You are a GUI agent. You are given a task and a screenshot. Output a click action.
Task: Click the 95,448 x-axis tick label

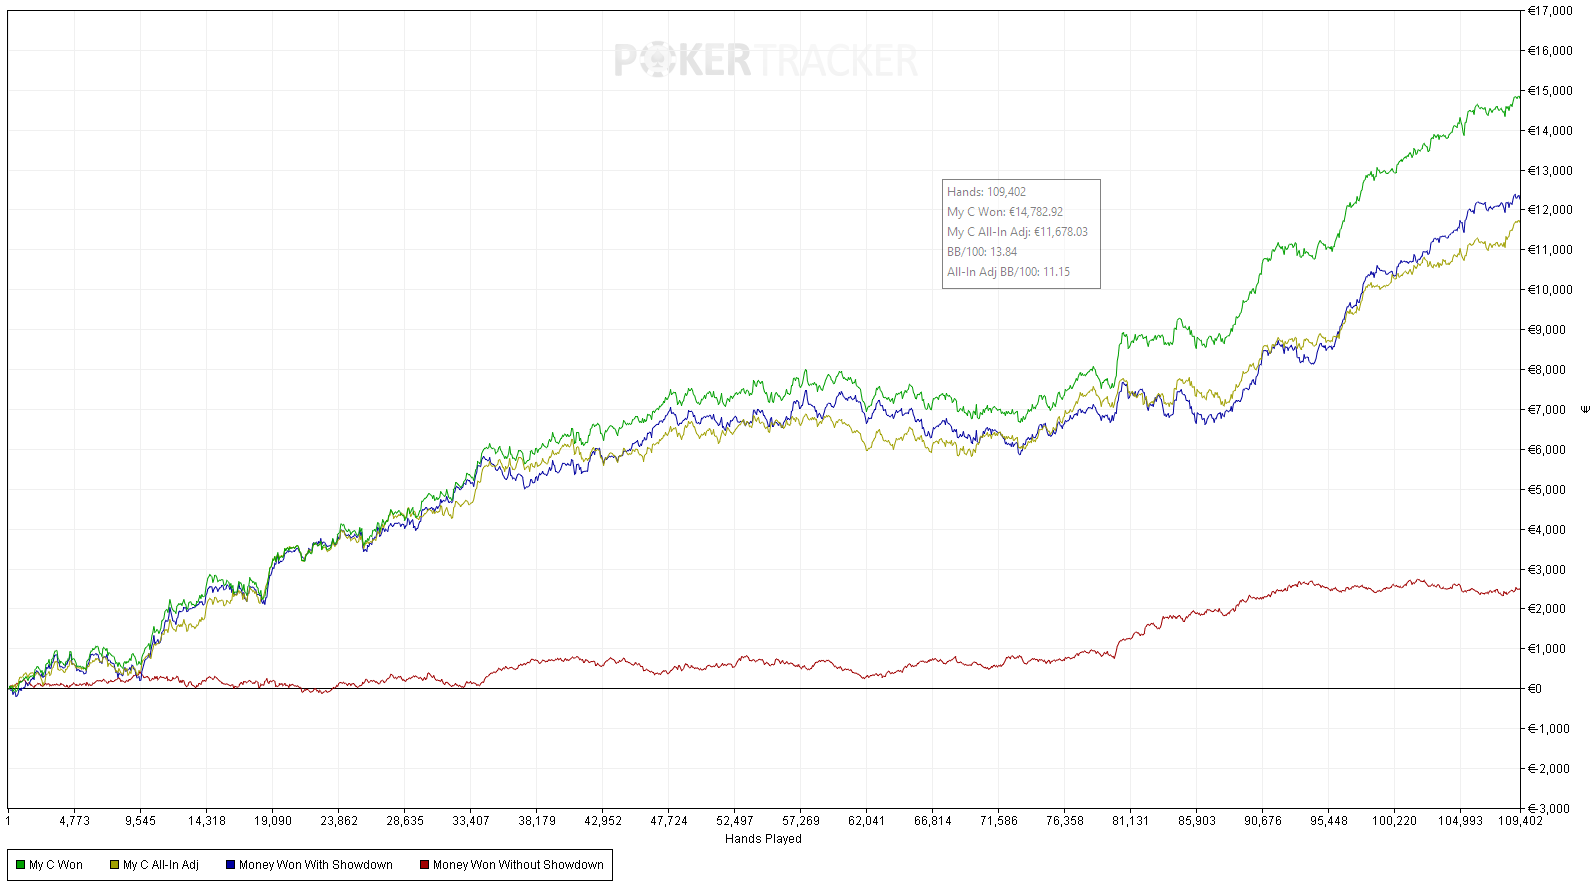click(x=1329, y=821)
